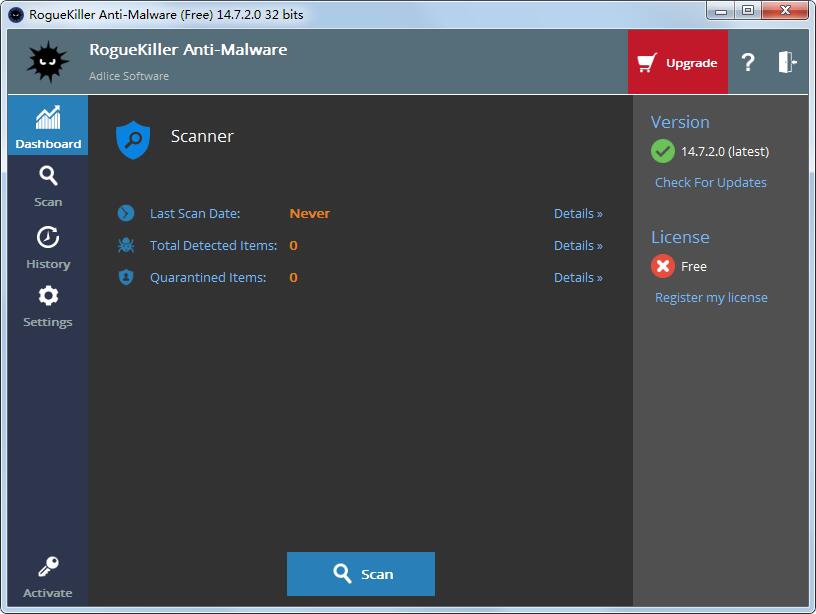Expand Details for Quarantined Items

578,277
